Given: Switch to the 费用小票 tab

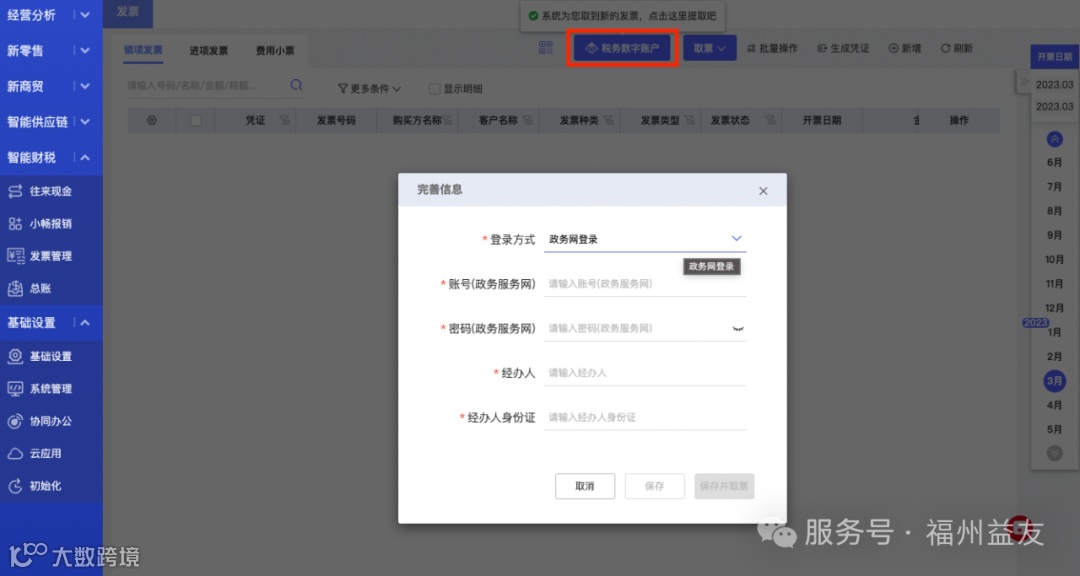Looking at the screenshot, I should point(275,50).
